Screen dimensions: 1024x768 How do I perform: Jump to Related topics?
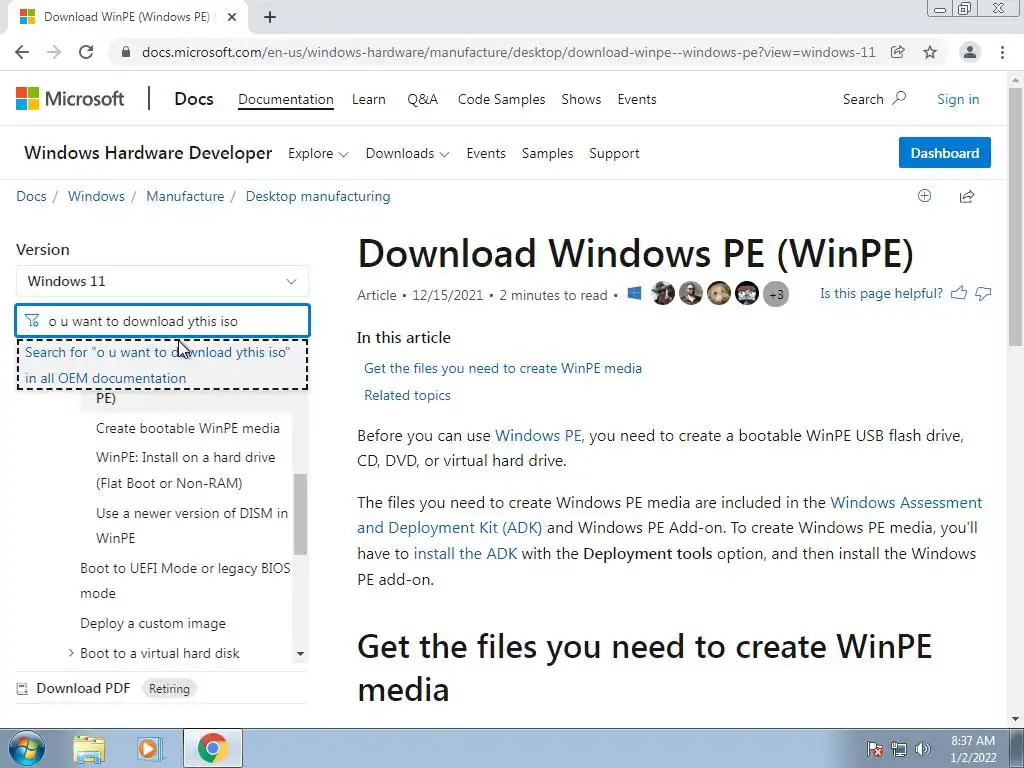407,395
